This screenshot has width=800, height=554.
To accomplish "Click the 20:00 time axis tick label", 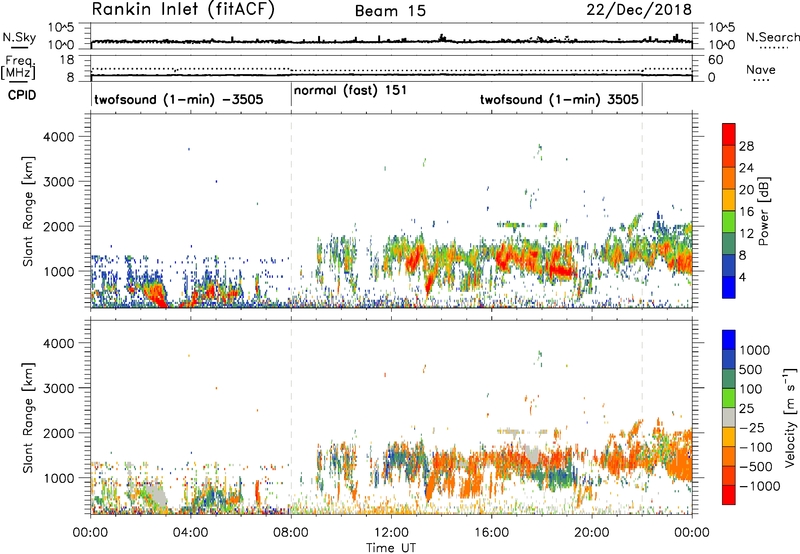I will pyautogui.click(x=592, y=533).
